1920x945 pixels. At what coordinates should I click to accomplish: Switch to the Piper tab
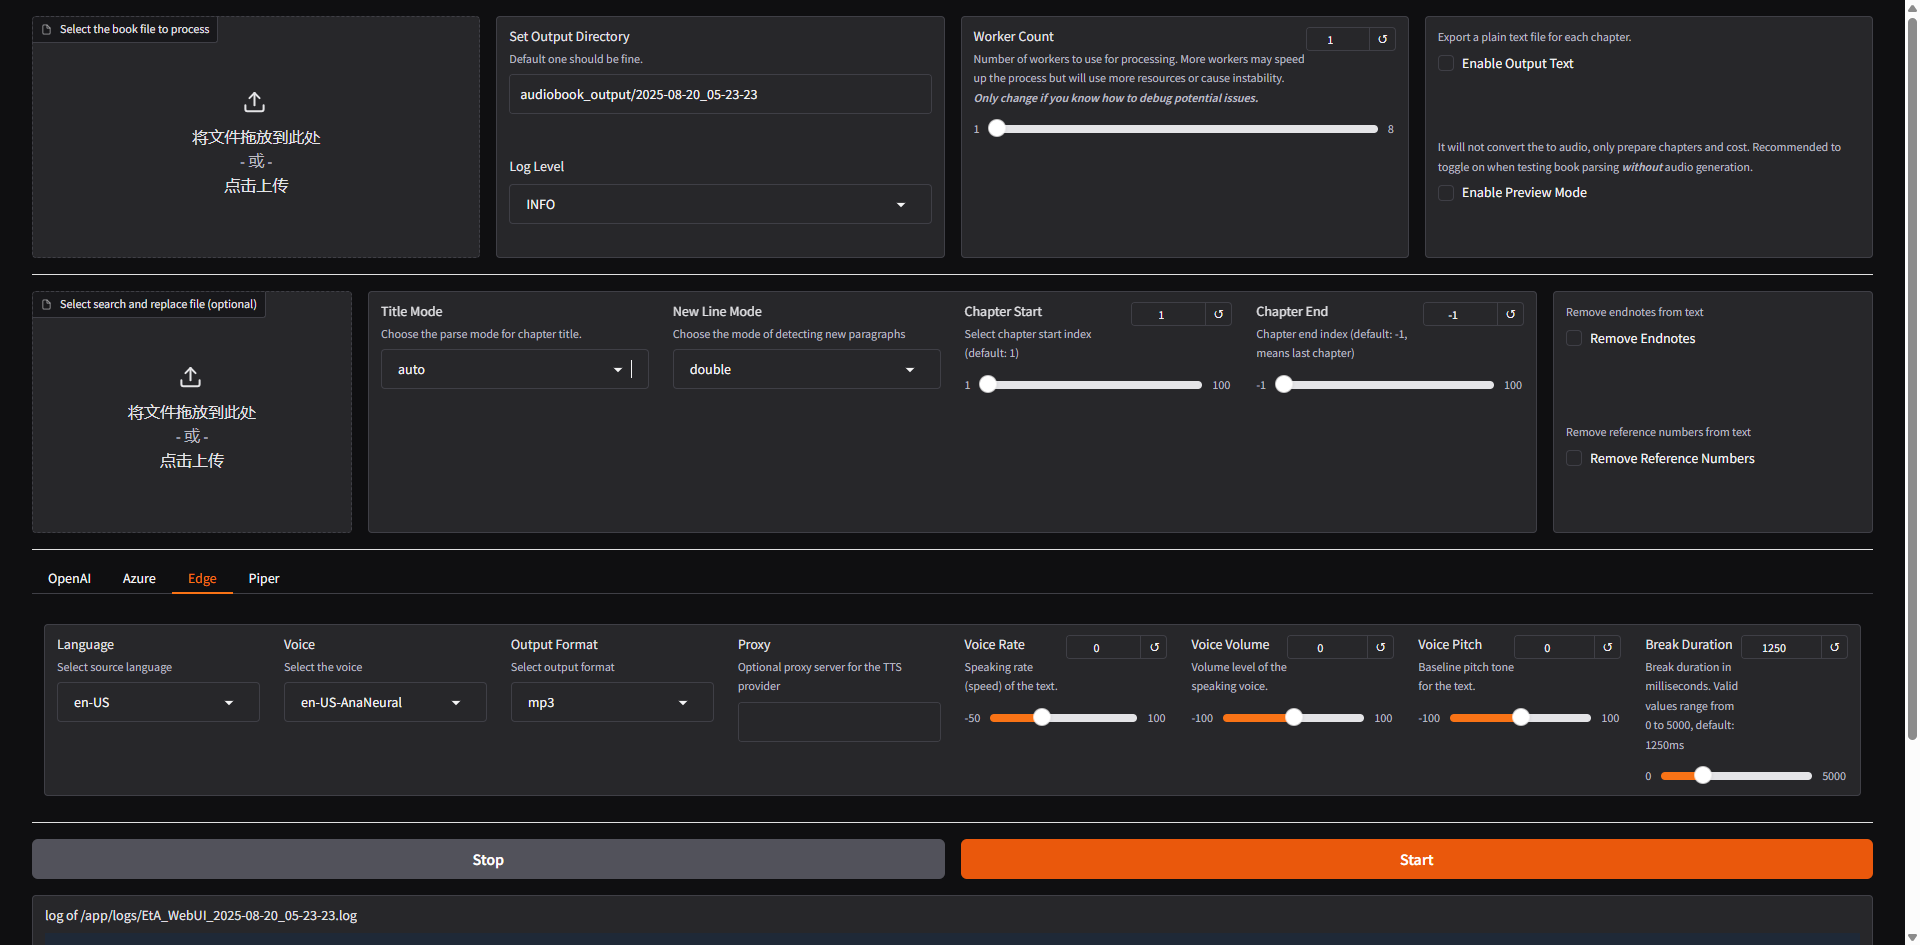(x=264, y=578)
